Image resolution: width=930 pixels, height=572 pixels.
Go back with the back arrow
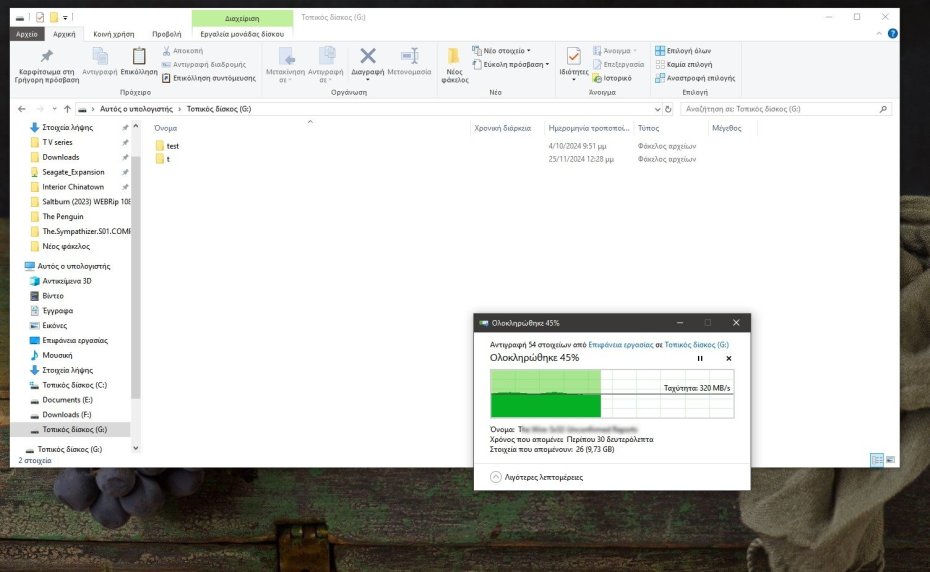(x=22, y=109)
